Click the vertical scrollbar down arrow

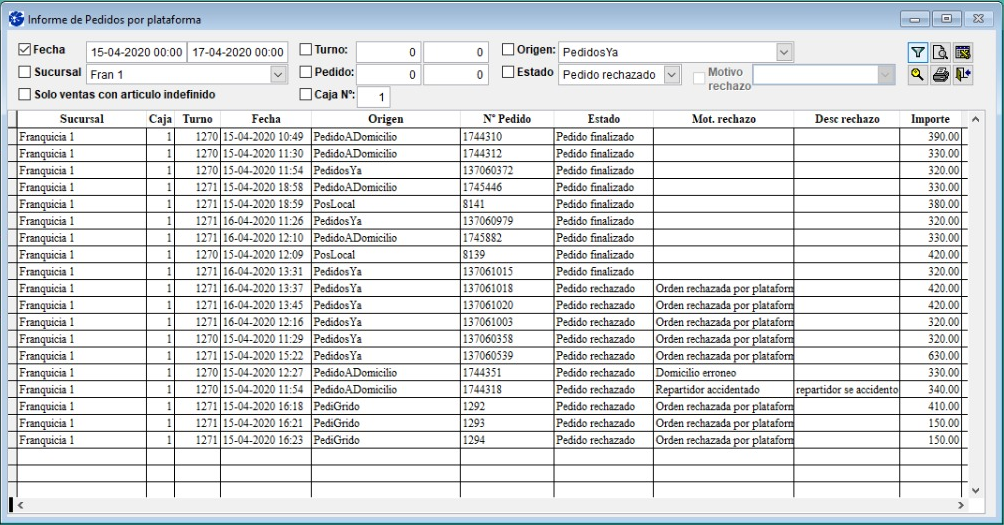(x=978, y=489)
